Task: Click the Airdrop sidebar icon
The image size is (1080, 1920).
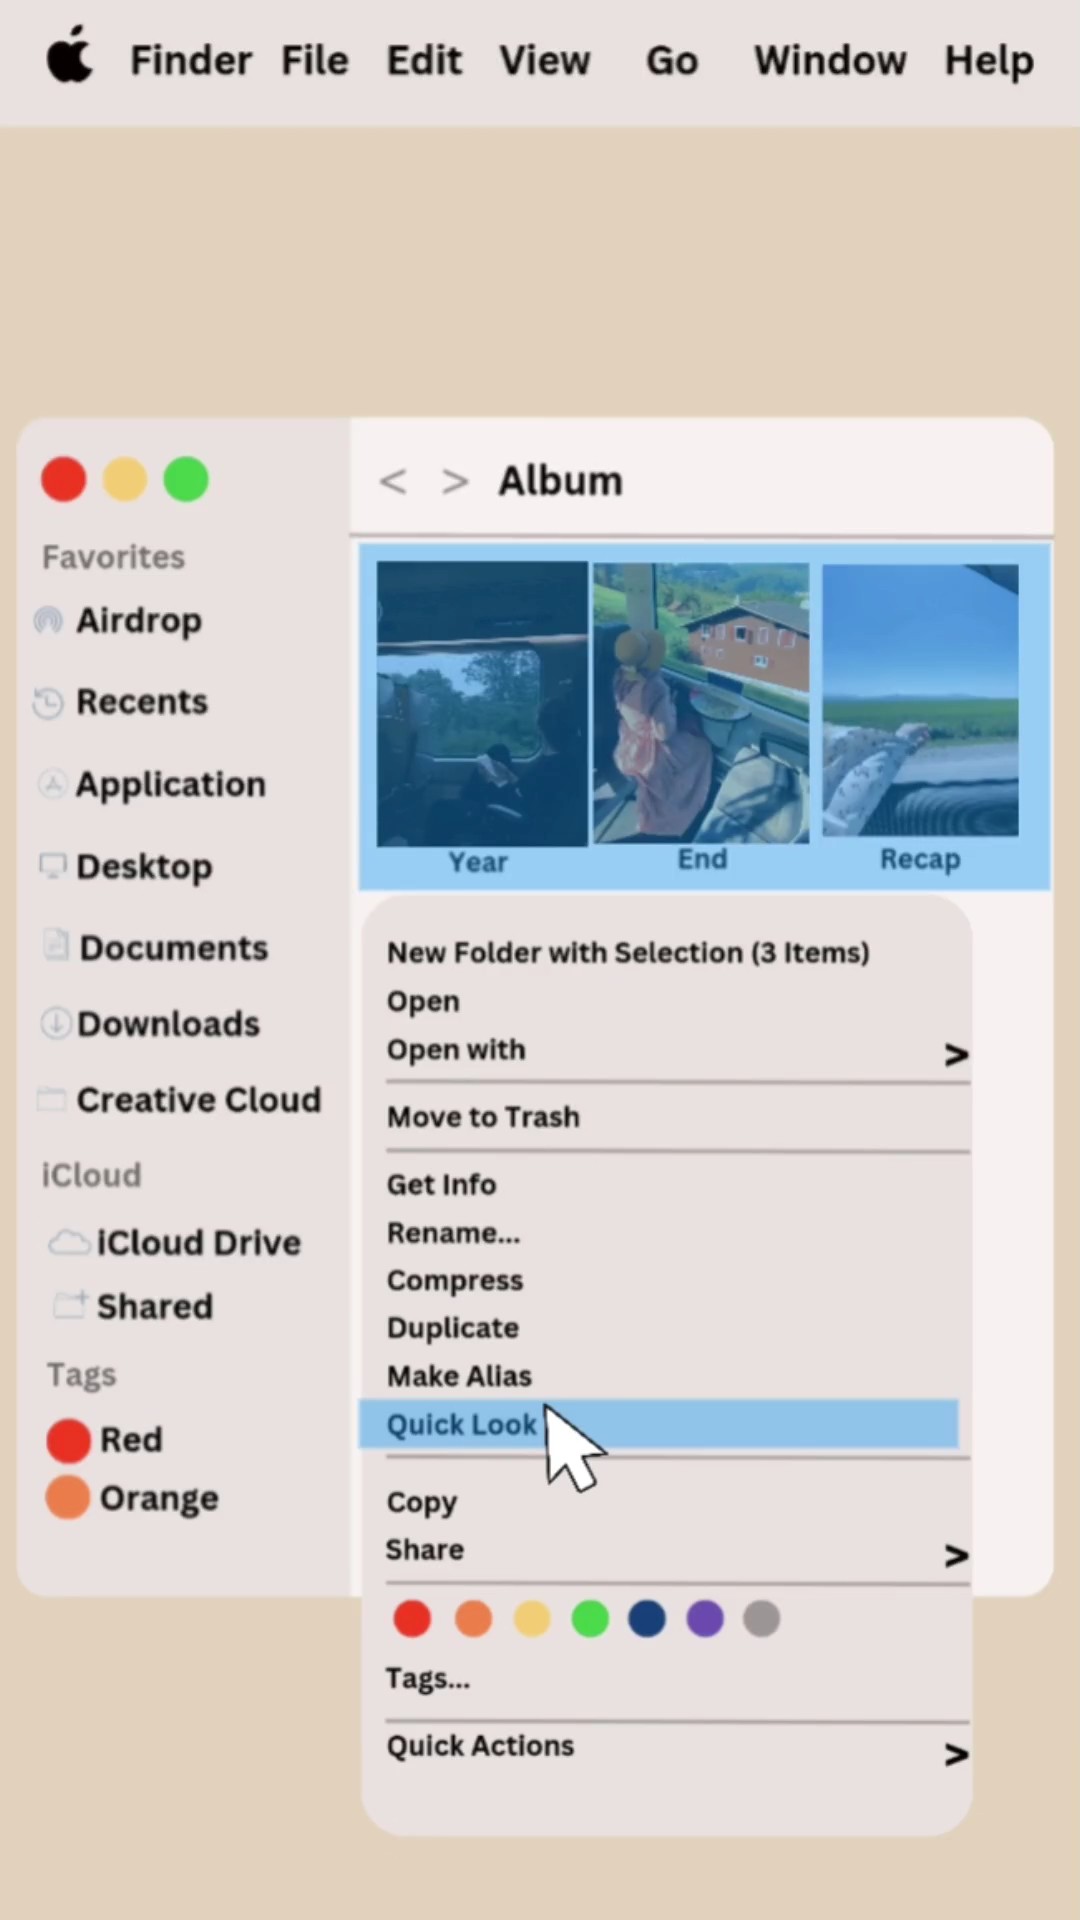Action: 48,621
